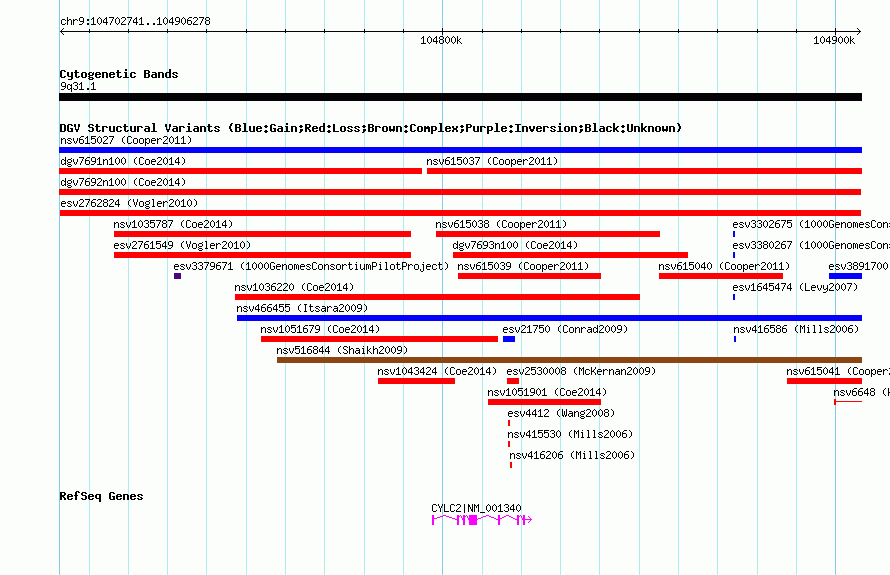This screenshot has height=575, width=890.
Task: Click the nsv416586 (Mills2006) label
Action: coord(796,329)
